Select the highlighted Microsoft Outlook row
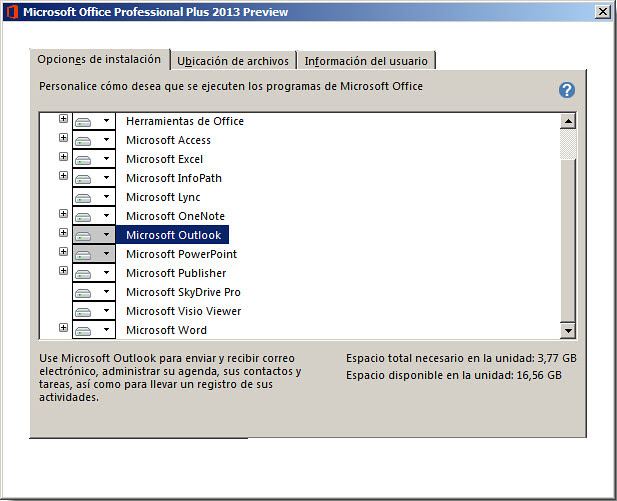The image size is (617, 501). point(172,235)
